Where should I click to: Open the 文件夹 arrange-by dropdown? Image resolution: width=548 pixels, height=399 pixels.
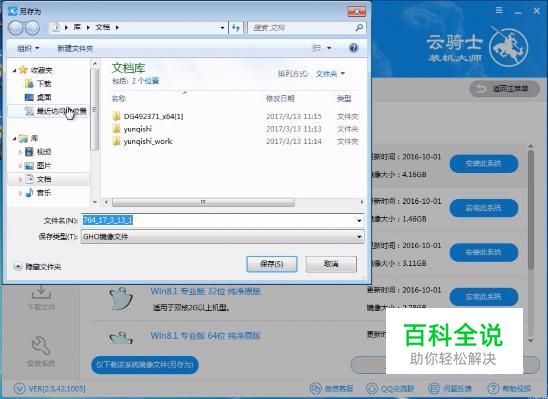click(330, 74)
